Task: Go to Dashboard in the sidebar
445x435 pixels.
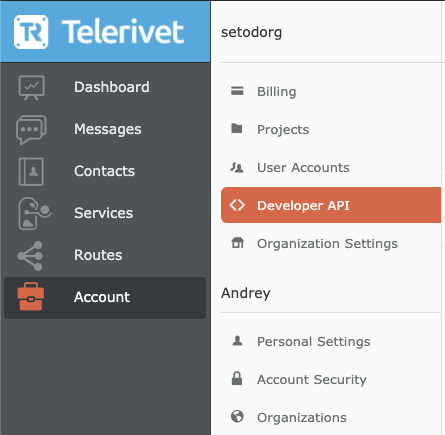Action: pyautogui.click(x=112, y=87)
